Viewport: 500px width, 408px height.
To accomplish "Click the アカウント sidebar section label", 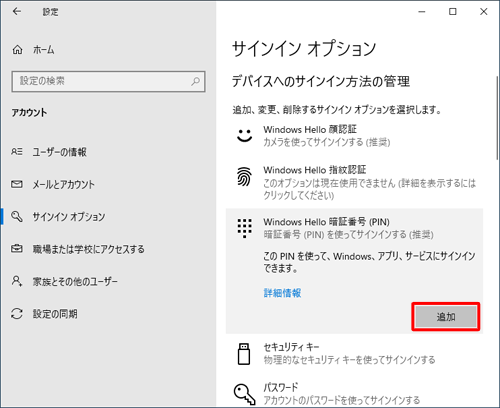I will (29, 113).
